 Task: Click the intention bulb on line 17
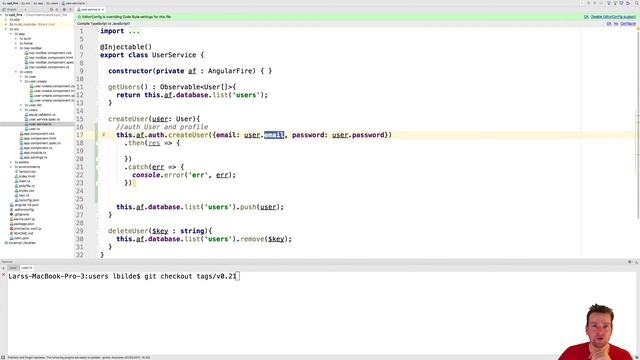[104, 134]
